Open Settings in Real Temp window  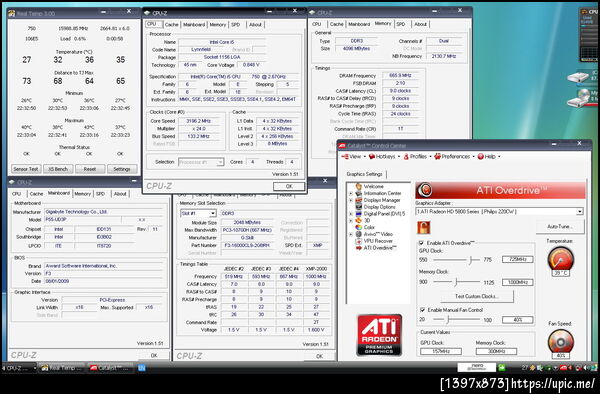122,169
